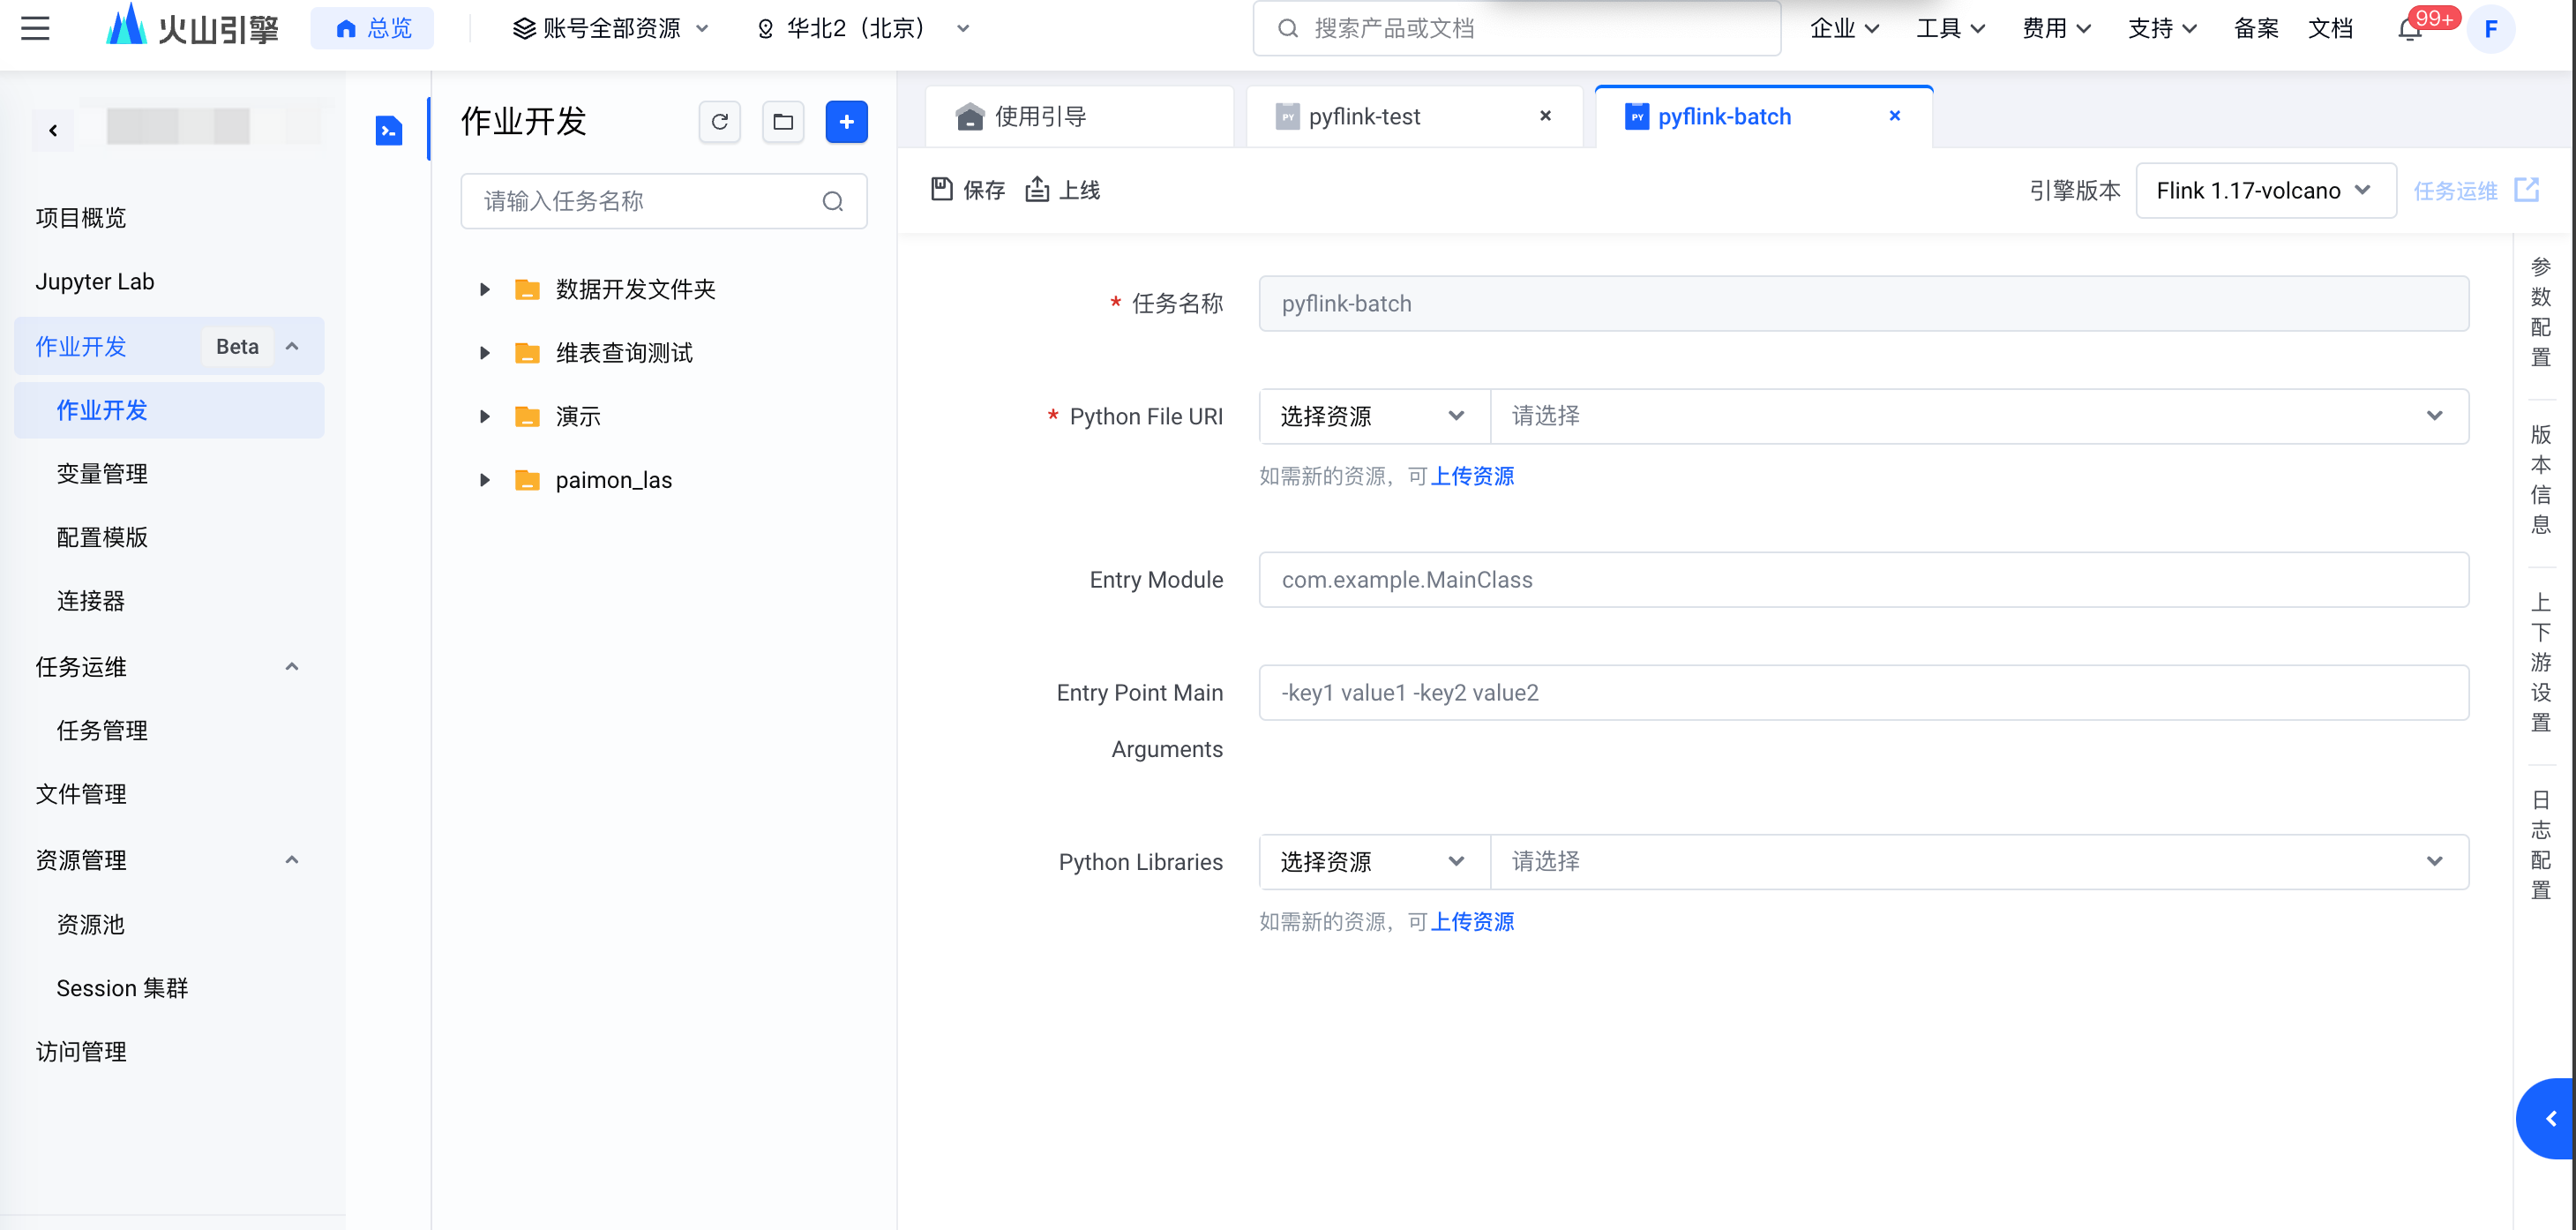Open the 任务运维 external link
Viewport: 2576px width, 1230px height.
click(x=2476, y=190)
